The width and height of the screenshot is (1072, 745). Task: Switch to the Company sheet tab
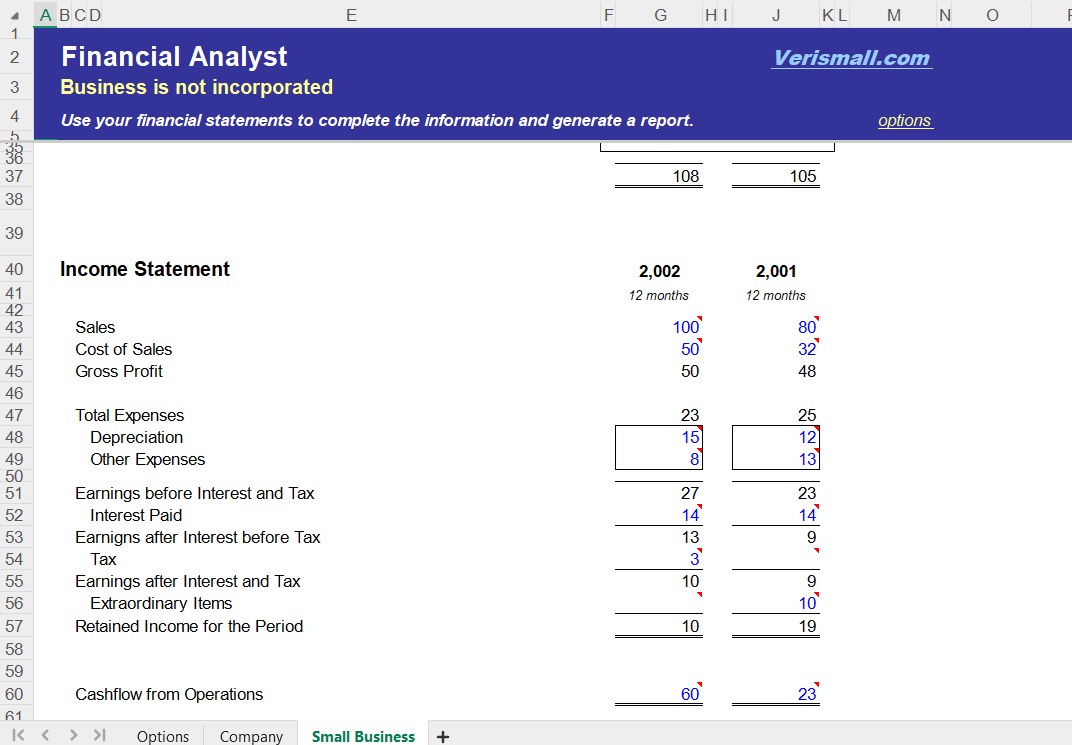click(x=250, y=736)
